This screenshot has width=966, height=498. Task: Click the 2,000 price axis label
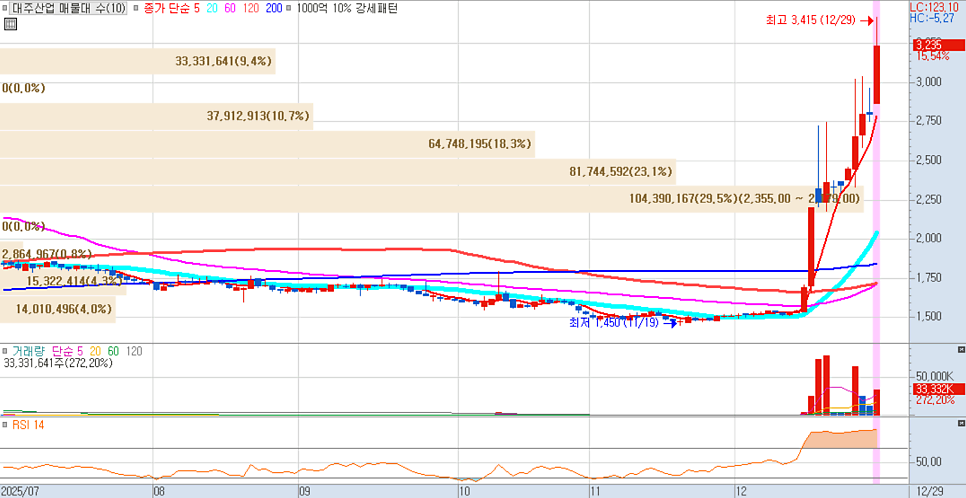click(x=928, y=239)
